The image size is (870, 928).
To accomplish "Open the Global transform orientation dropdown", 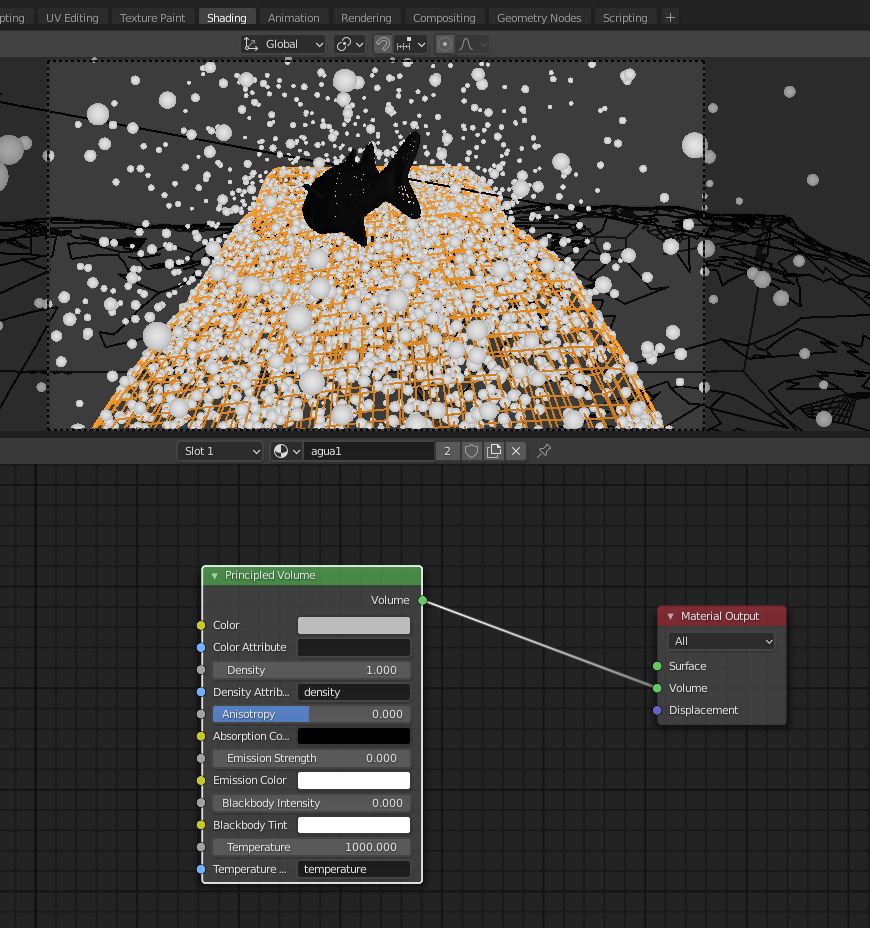I will 288,43.
